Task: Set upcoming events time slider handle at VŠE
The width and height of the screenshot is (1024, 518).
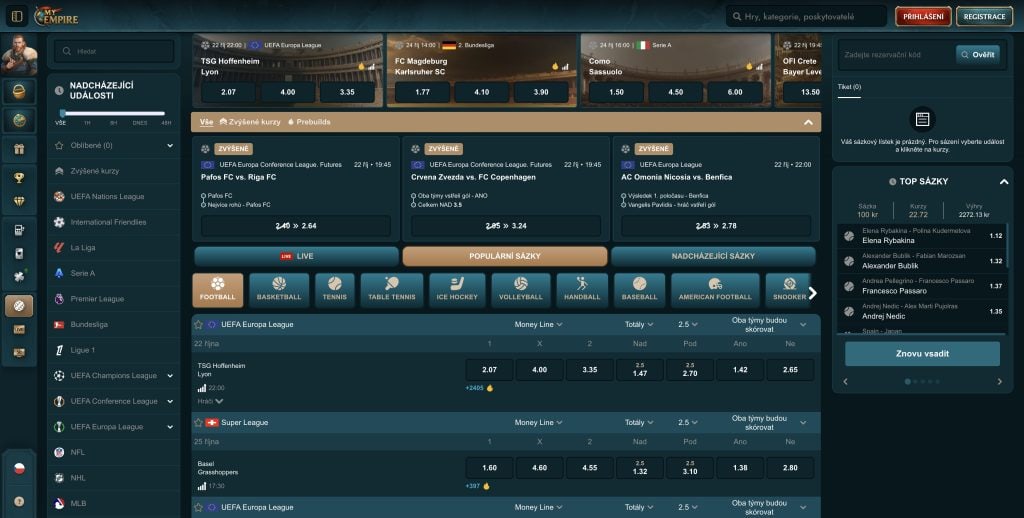Action: coord(62,113)
